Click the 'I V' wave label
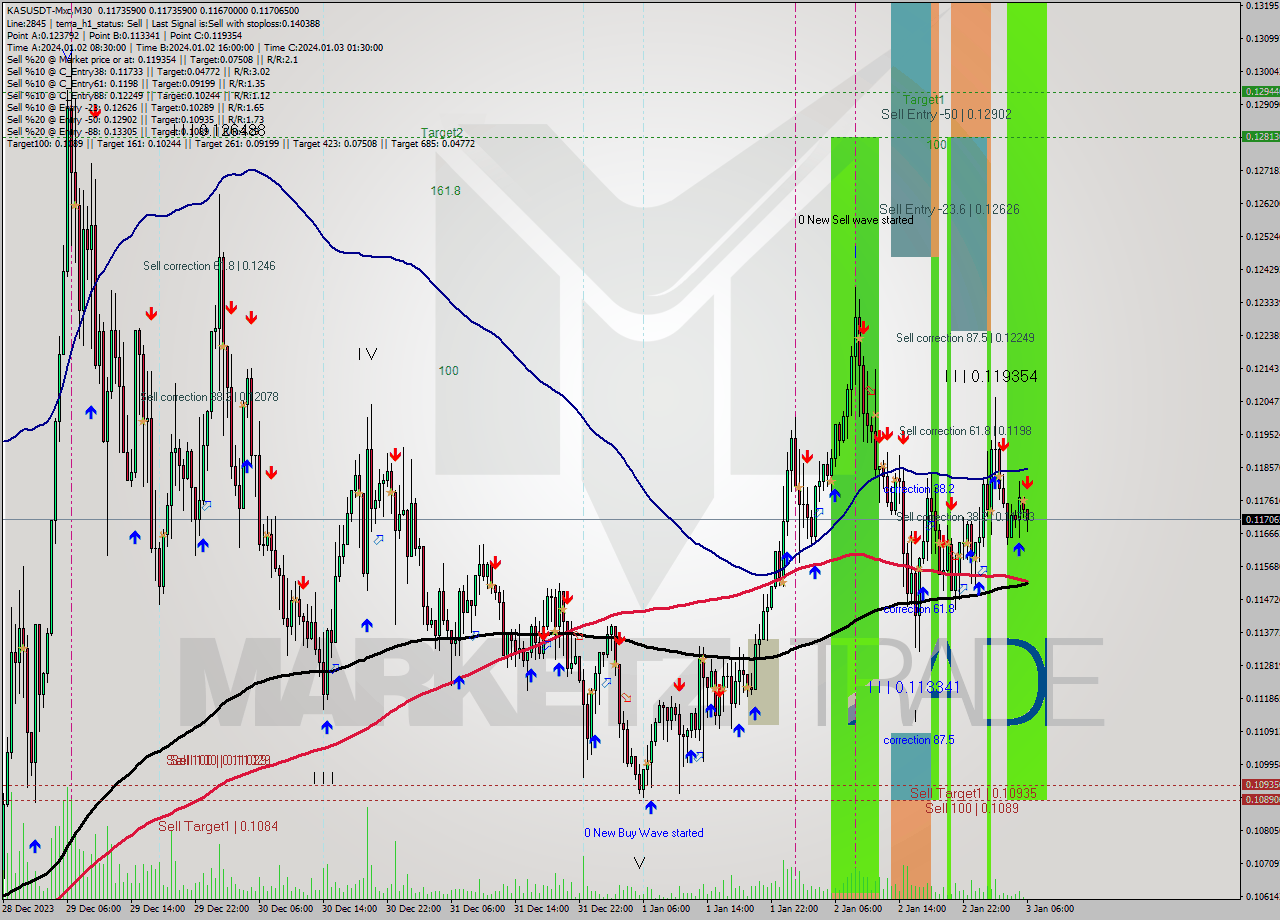Screen dimensions: 1280x920 coord(368,354)
